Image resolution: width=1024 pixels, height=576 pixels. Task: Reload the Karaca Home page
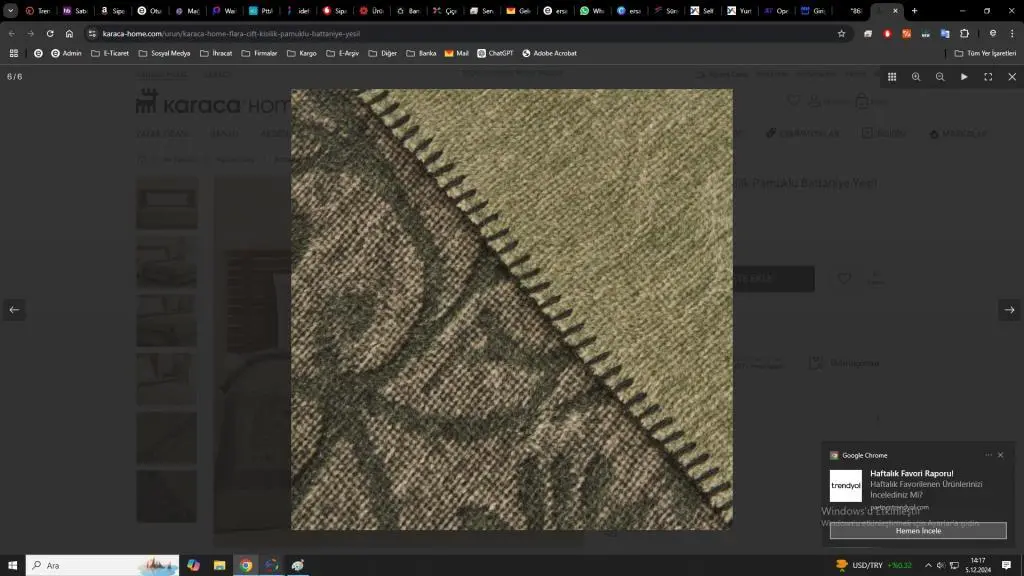[50, 33]
